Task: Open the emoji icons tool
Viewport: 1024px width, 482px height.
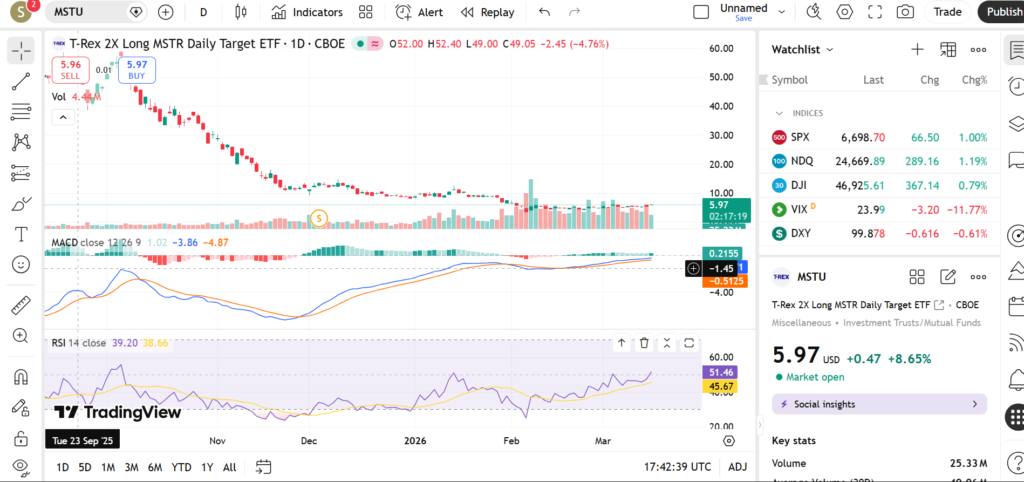Action: (x=21, y=264)
